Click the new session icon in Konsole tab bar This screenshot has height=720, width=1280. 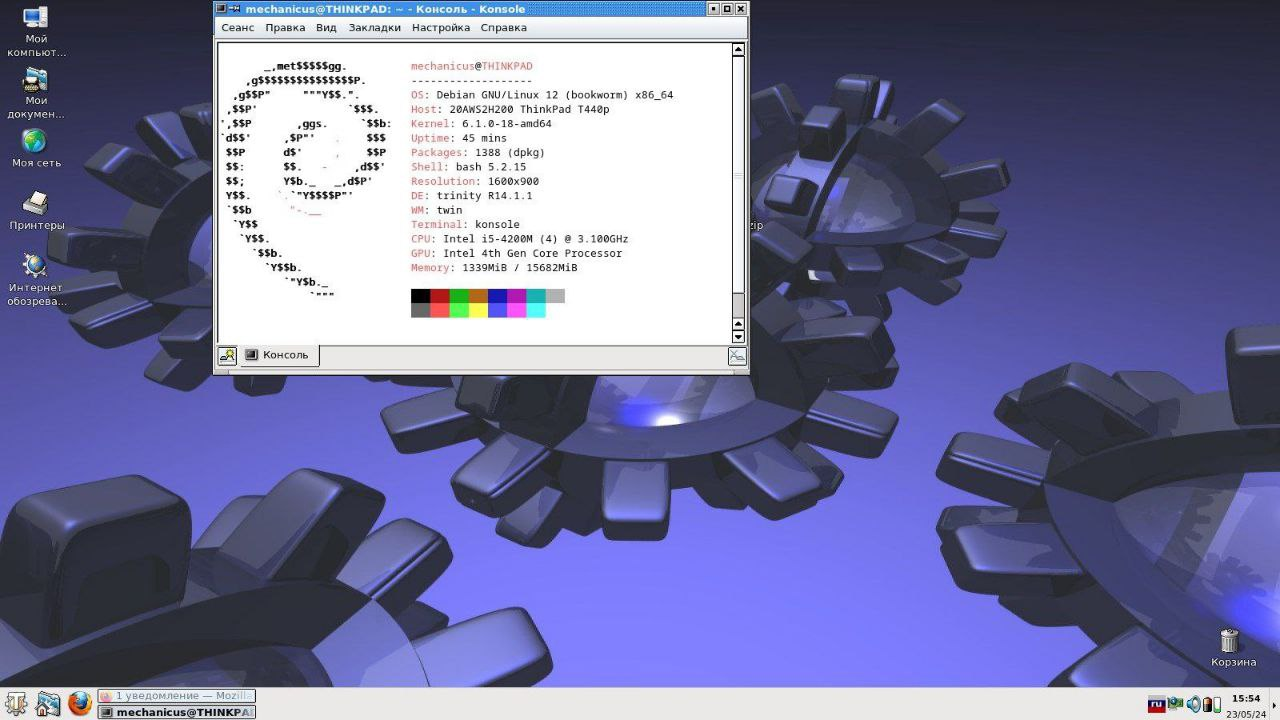pyautogui.click(x=227, y=355)
